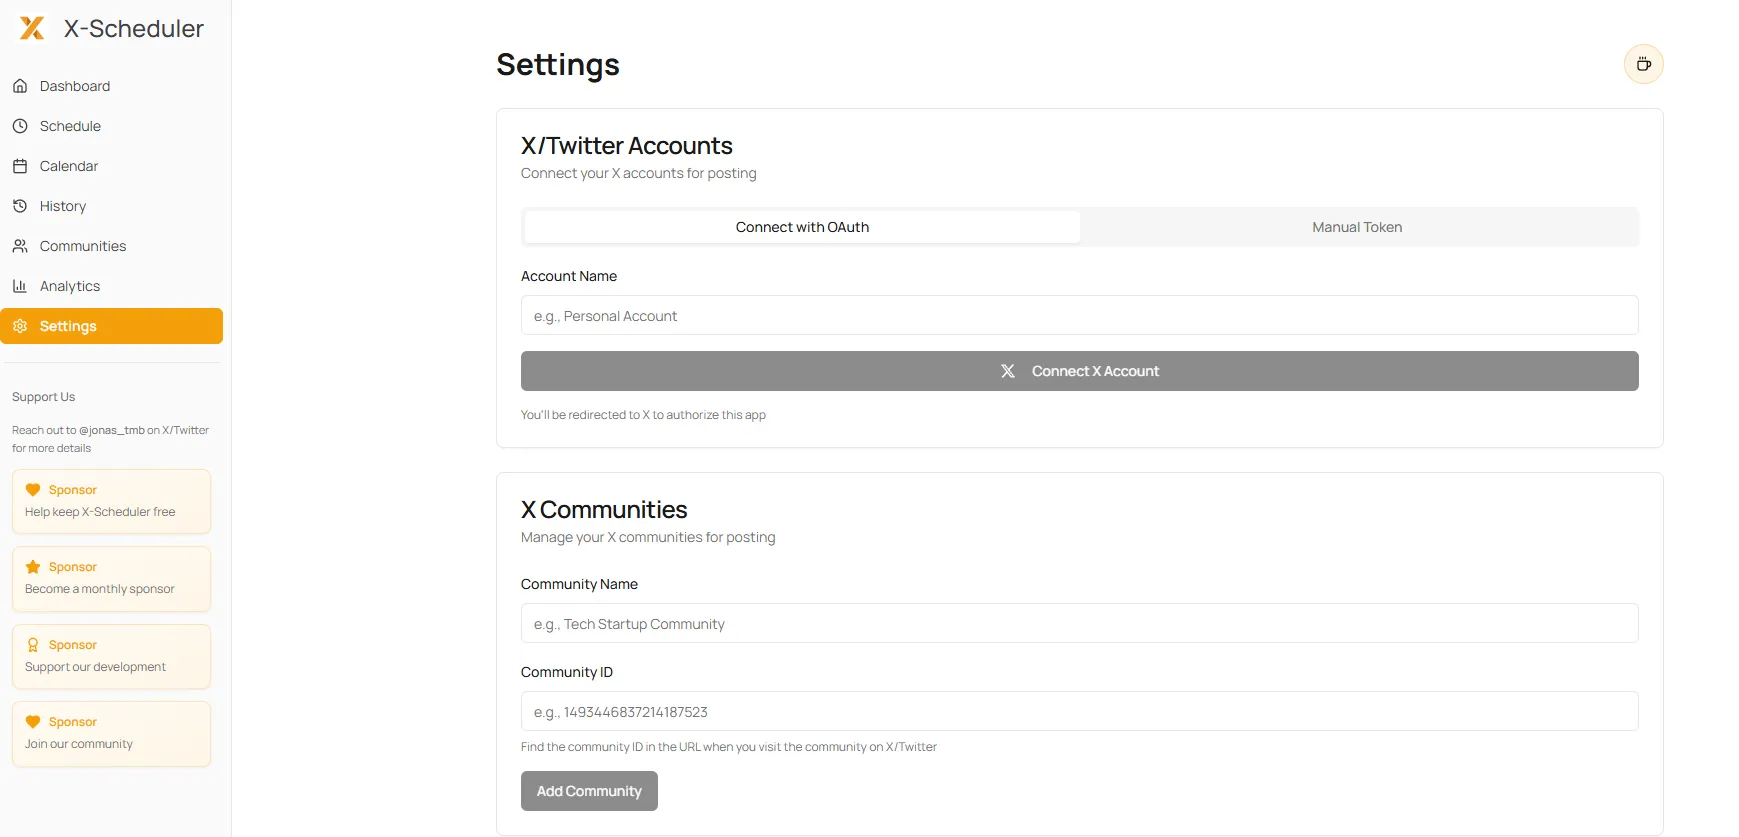The width and height of the screenshot is (1739, 837).
Task: Click the Analytics bar chart icon
Action: (x=20, y=286)
